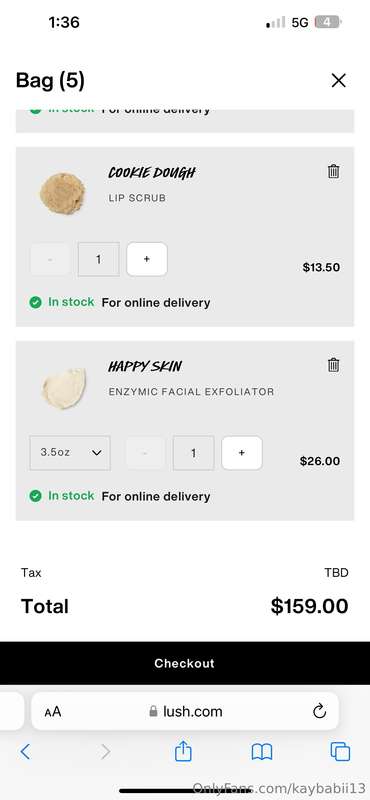Open Safari bookmarks book icon
This screenshot has width=370, height=800.
point(262,752)
